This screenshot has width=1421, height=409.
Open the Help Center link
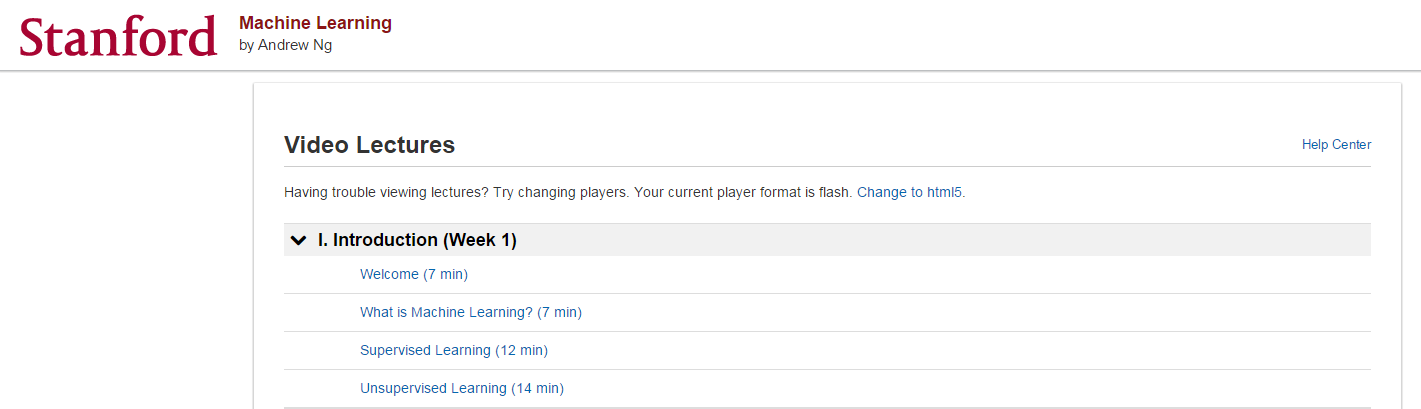pyautogui.click(x=1336, y=145)
